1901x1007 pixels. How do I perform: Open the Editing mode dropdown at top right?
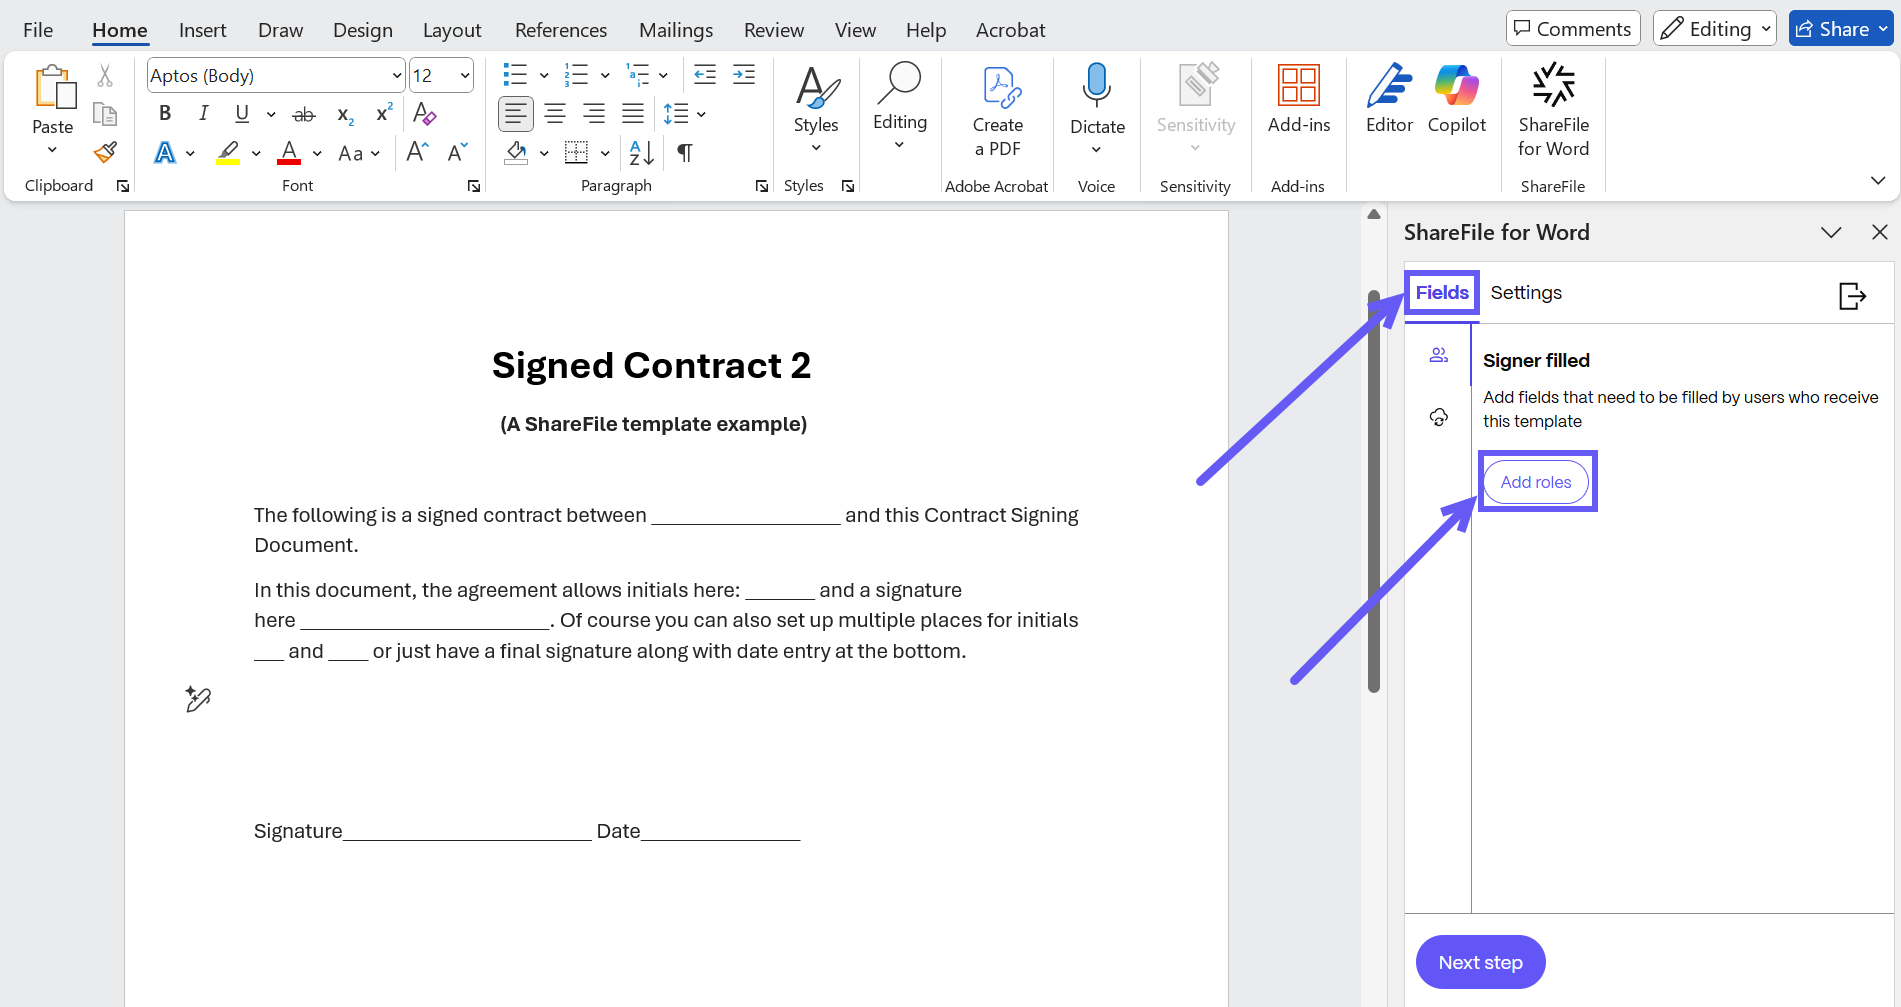tap(1714, 29)
